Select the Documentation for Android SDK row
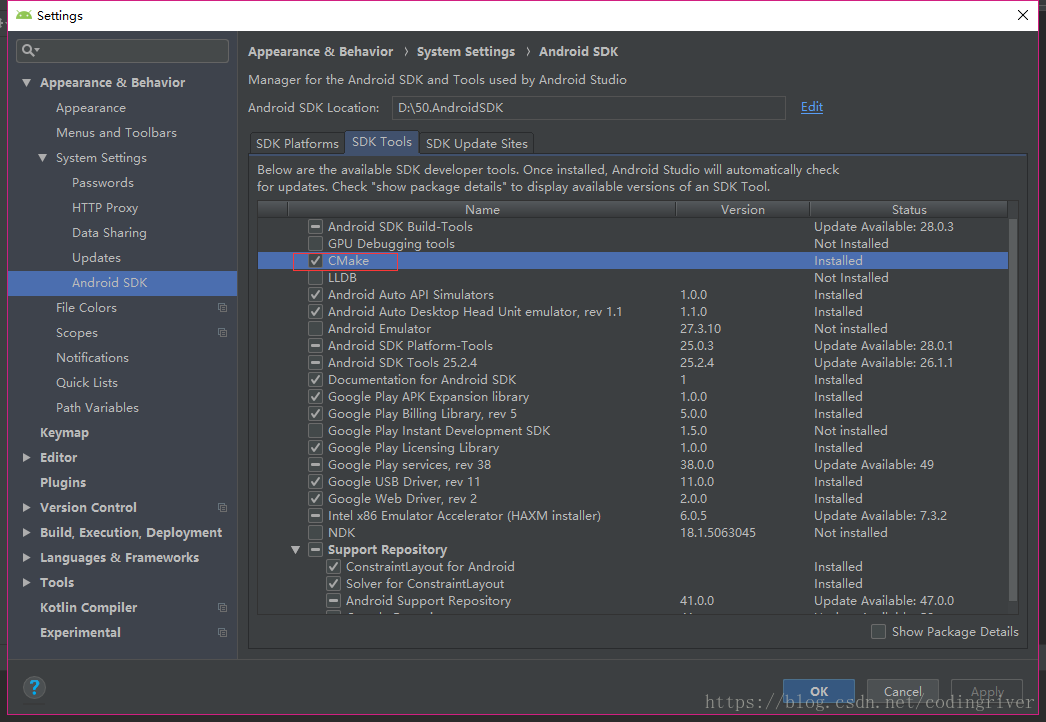1046x722 pixels. tap(632, 380)
